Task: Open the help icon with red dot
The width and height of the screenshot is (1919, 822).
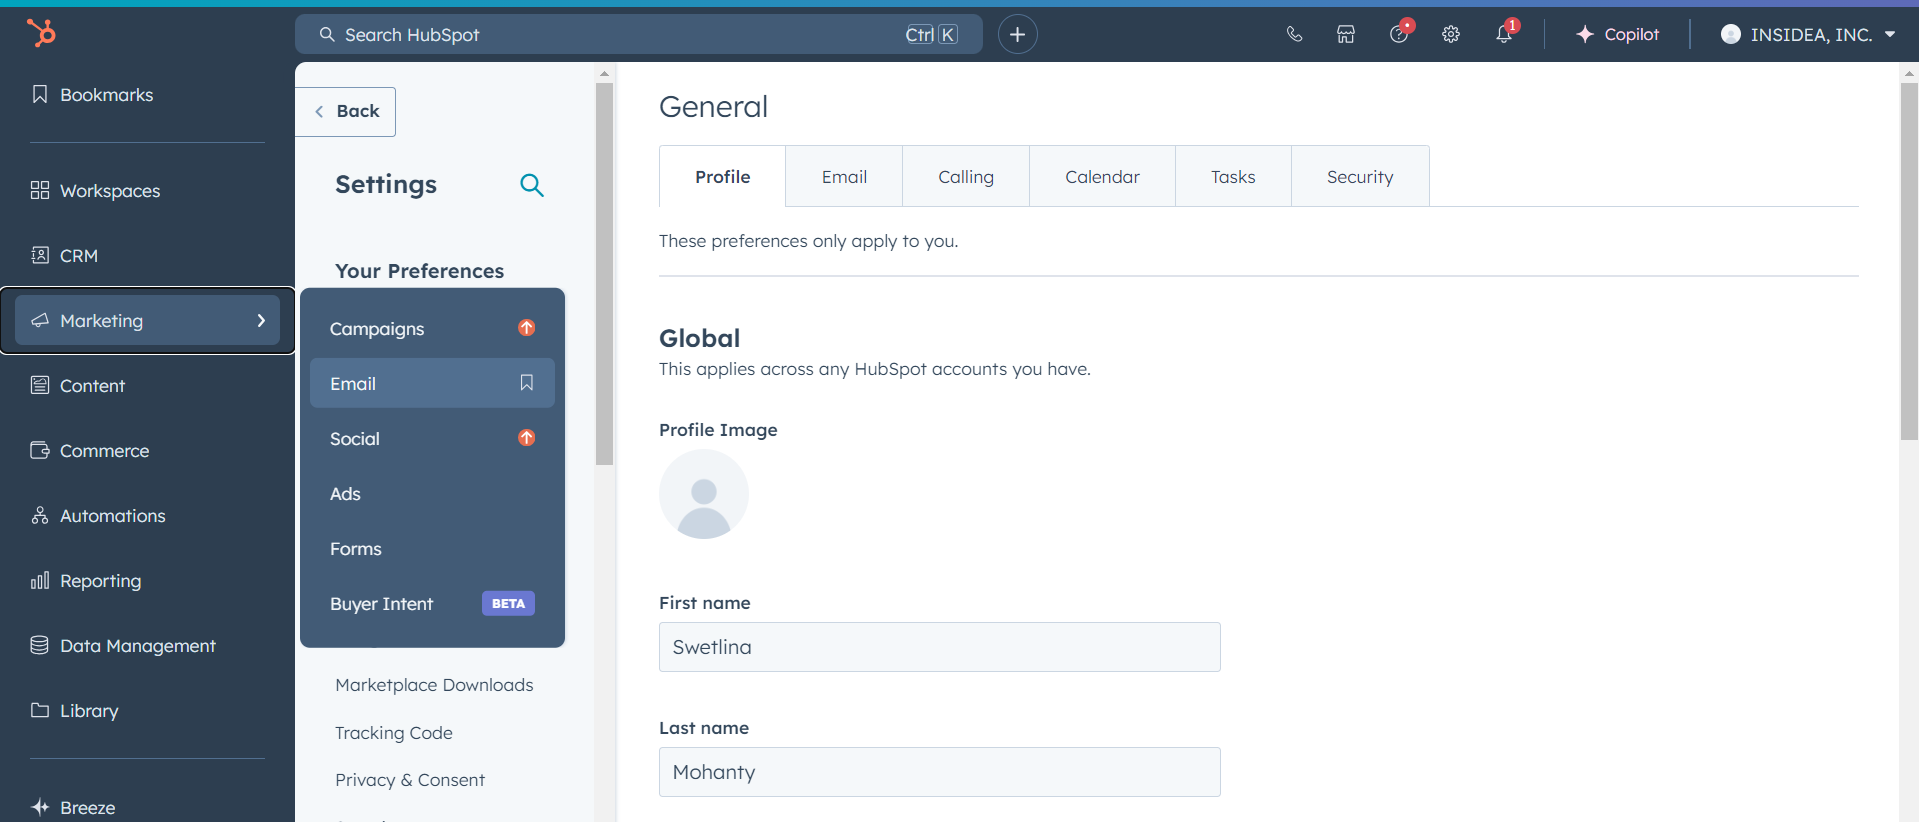Action: click(1399, 33)
